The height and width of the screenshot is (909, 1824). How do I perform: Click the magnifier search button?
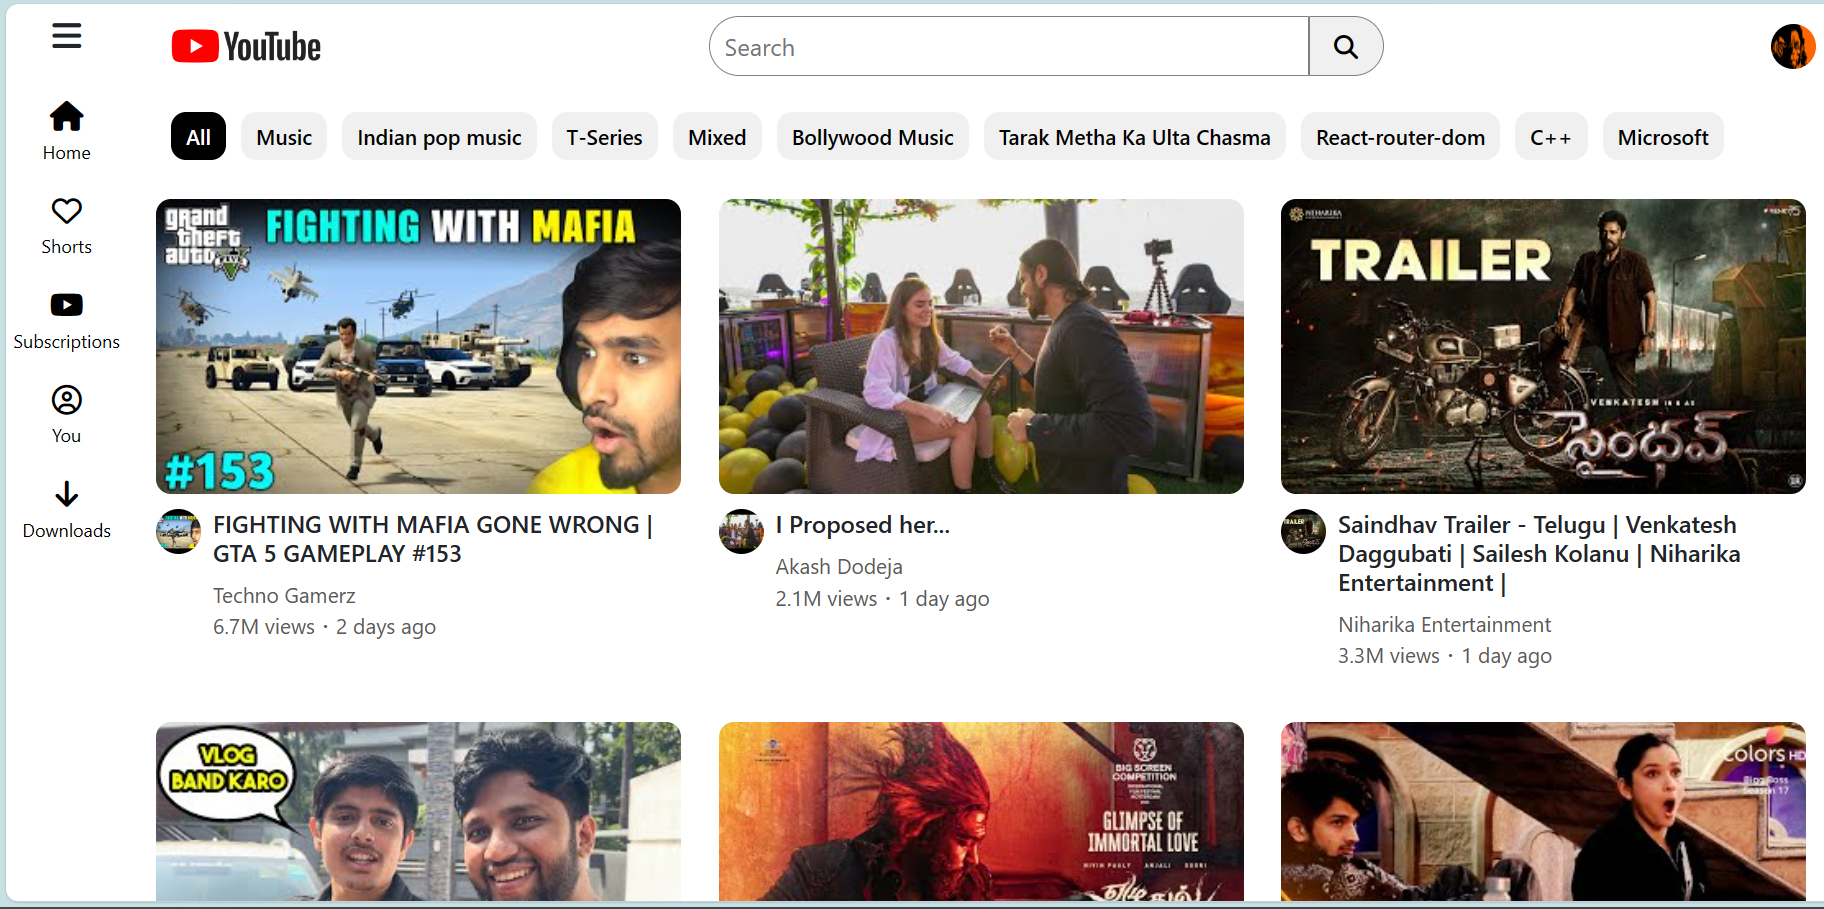[x=1346, y=47]
